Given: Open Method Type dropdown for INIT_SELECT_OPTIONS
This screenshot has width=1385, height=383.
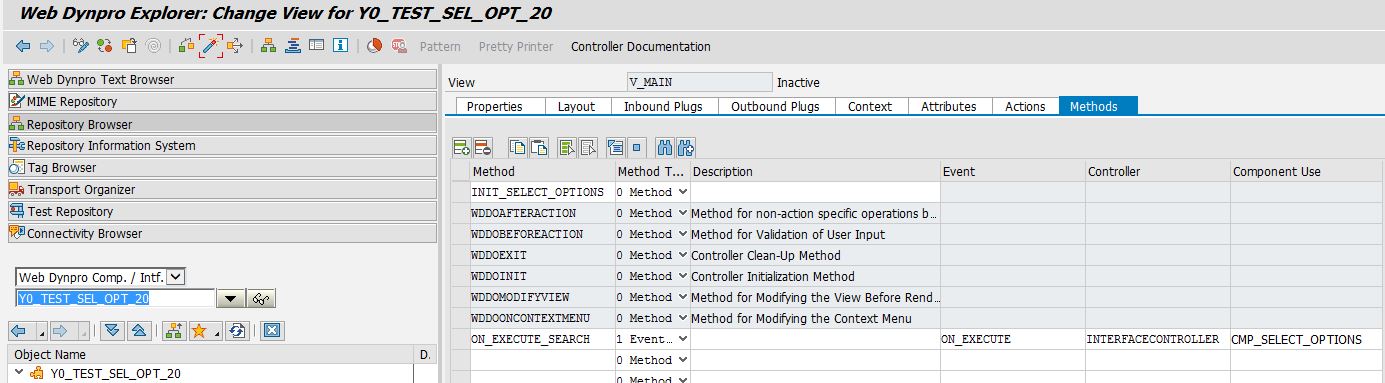Looking at the screenshot, I should tap(683, 192).
